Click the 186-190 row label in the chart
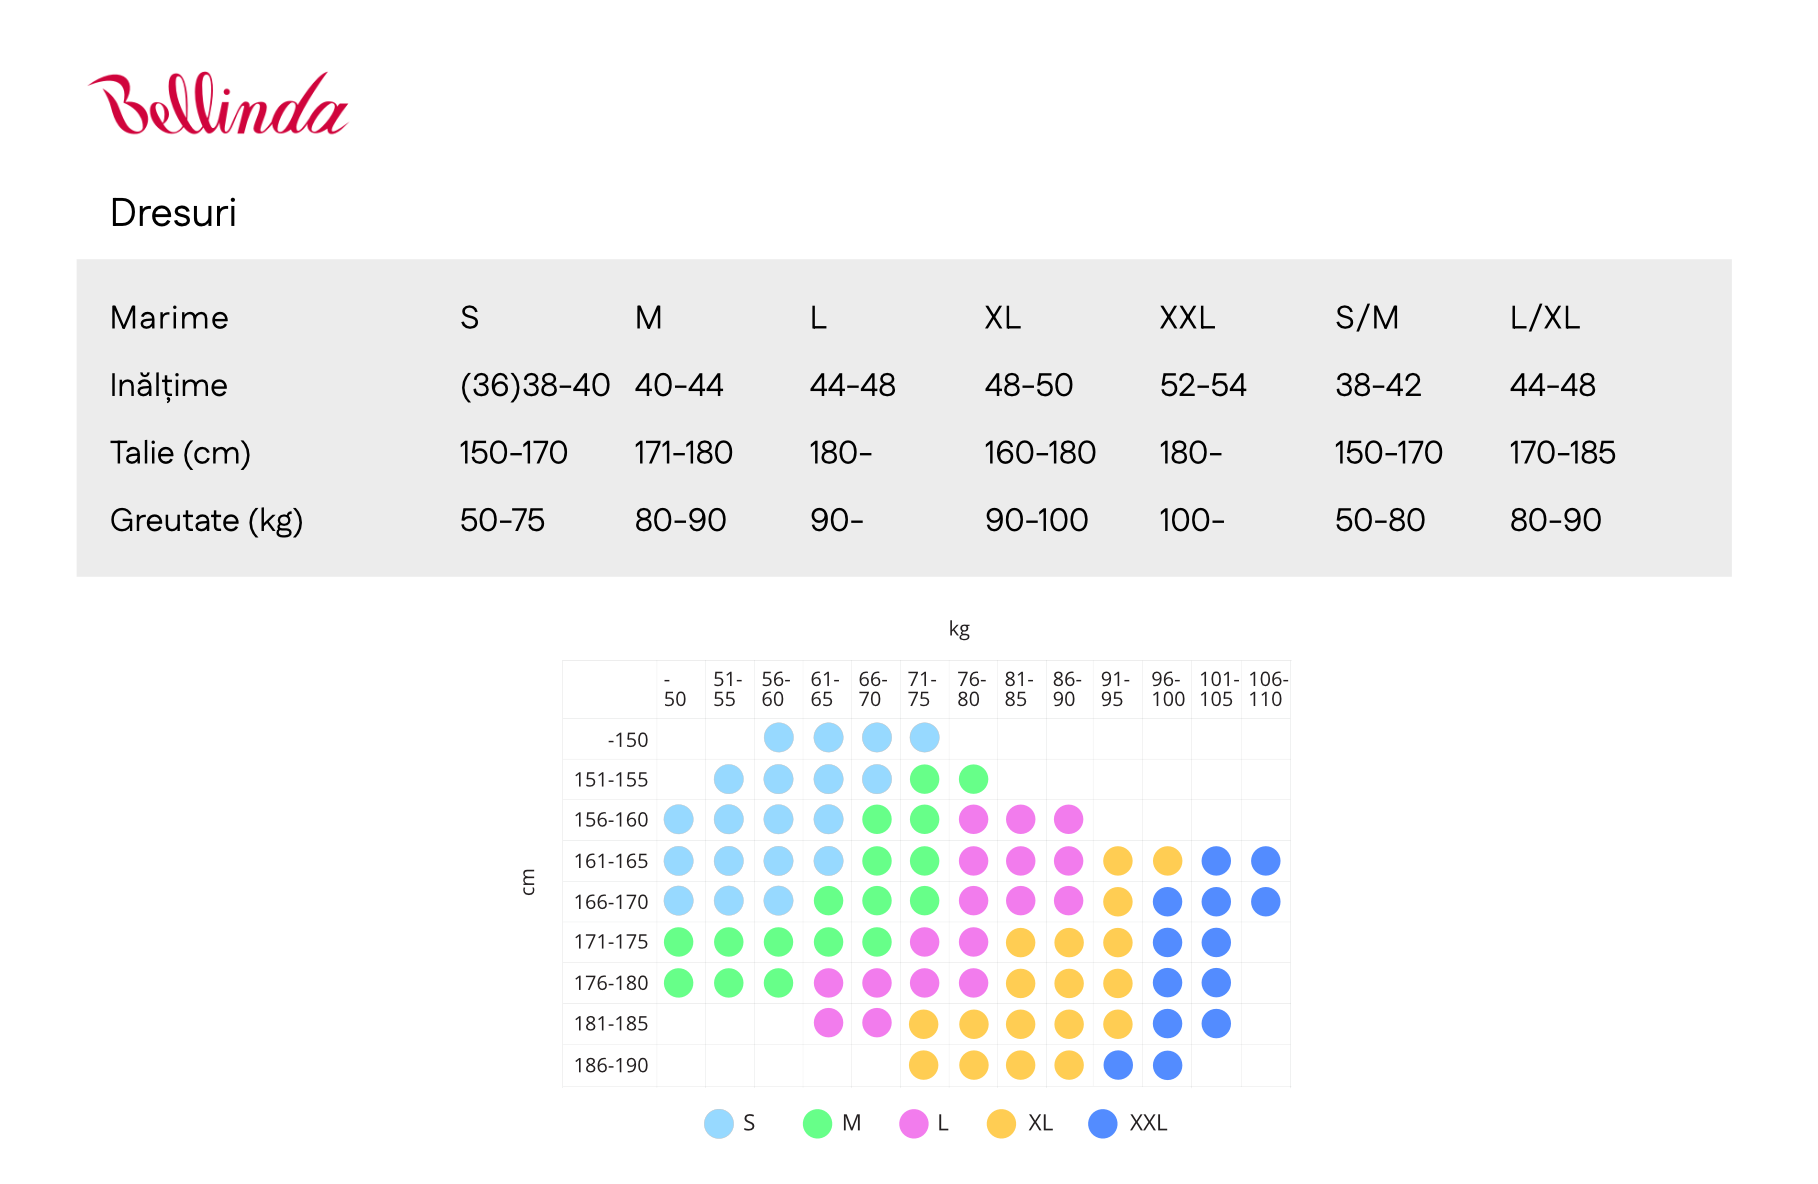 pyautogui.click(x=611, y=1066)
